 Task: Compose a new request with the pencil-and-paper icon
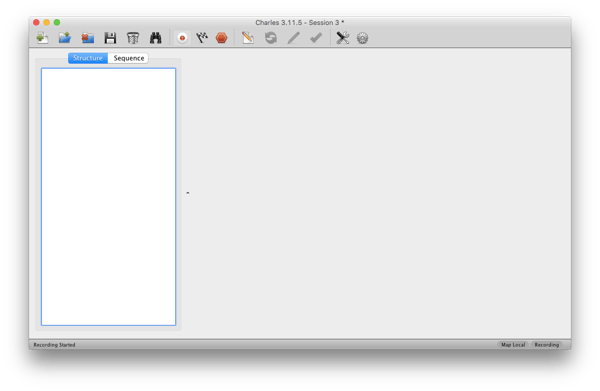pos(248,38)
